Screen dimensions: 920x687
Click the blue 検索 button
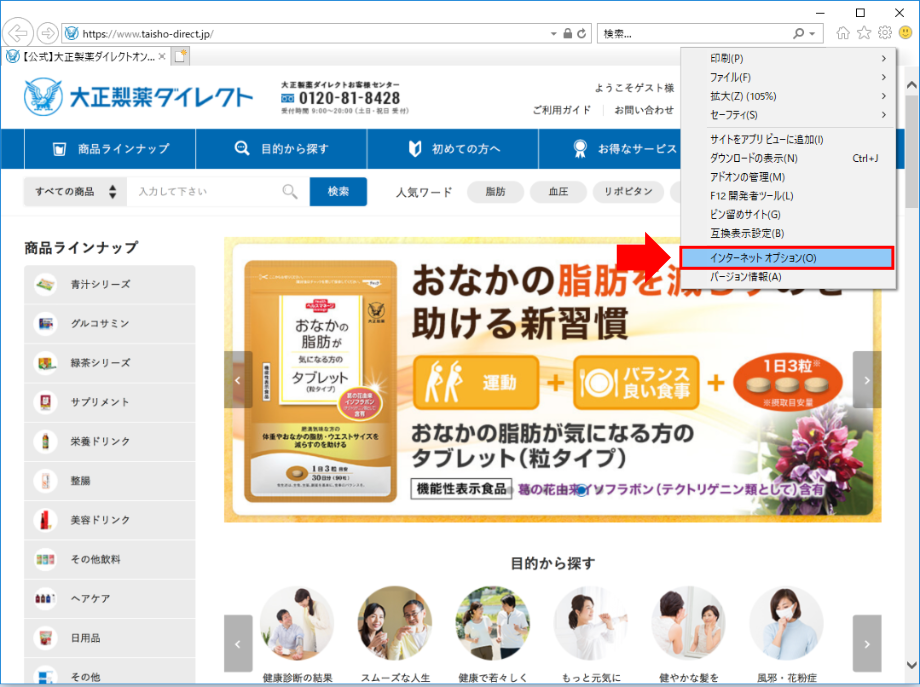coord(339,192)
